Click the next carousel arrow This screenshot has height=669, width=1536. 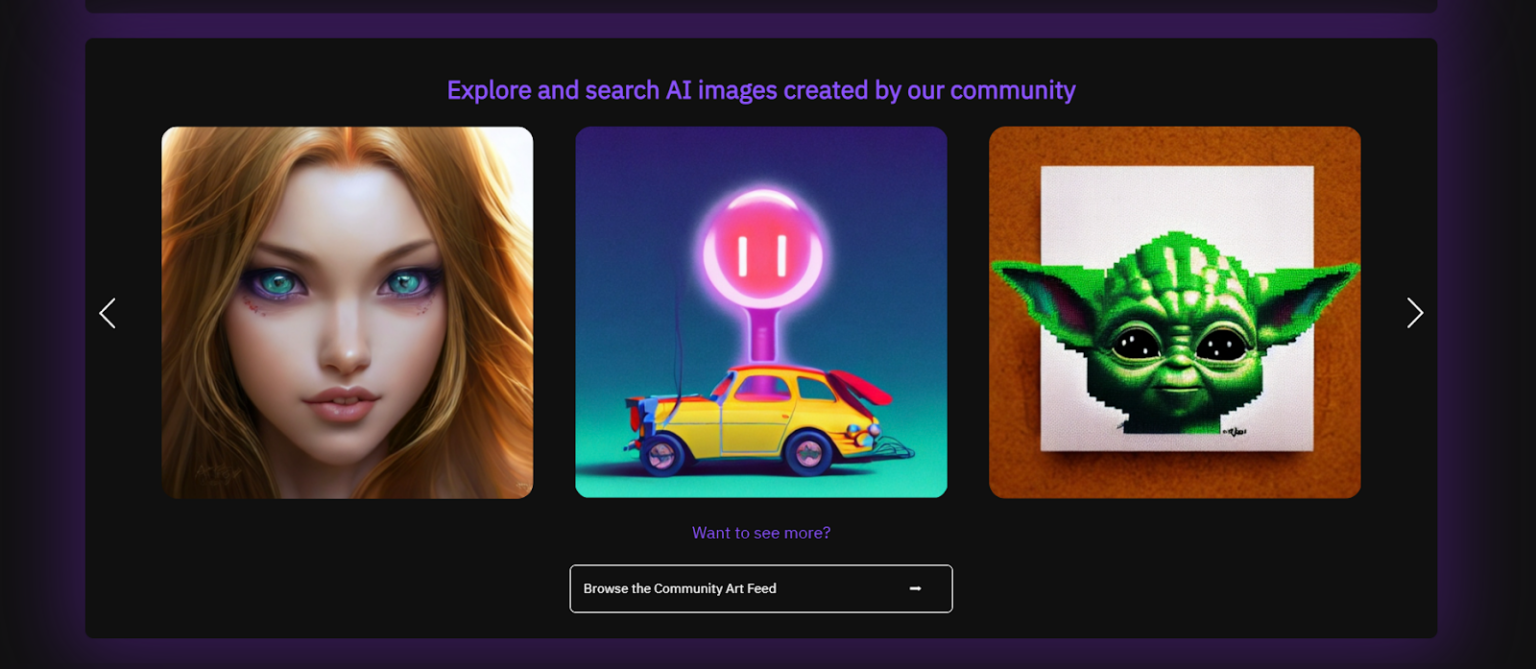tap(1414, 313)
